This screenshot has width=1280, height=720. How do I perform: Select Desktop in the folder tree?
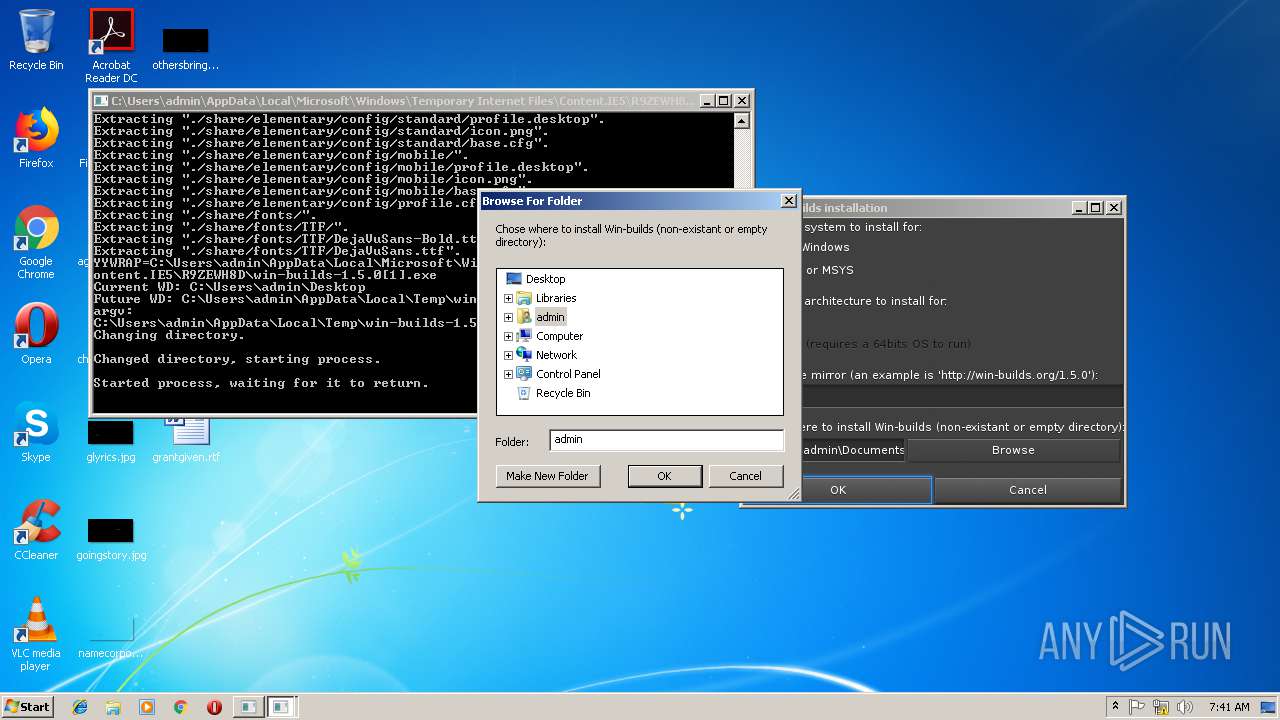pyautogui.click(x=545, y=279)
